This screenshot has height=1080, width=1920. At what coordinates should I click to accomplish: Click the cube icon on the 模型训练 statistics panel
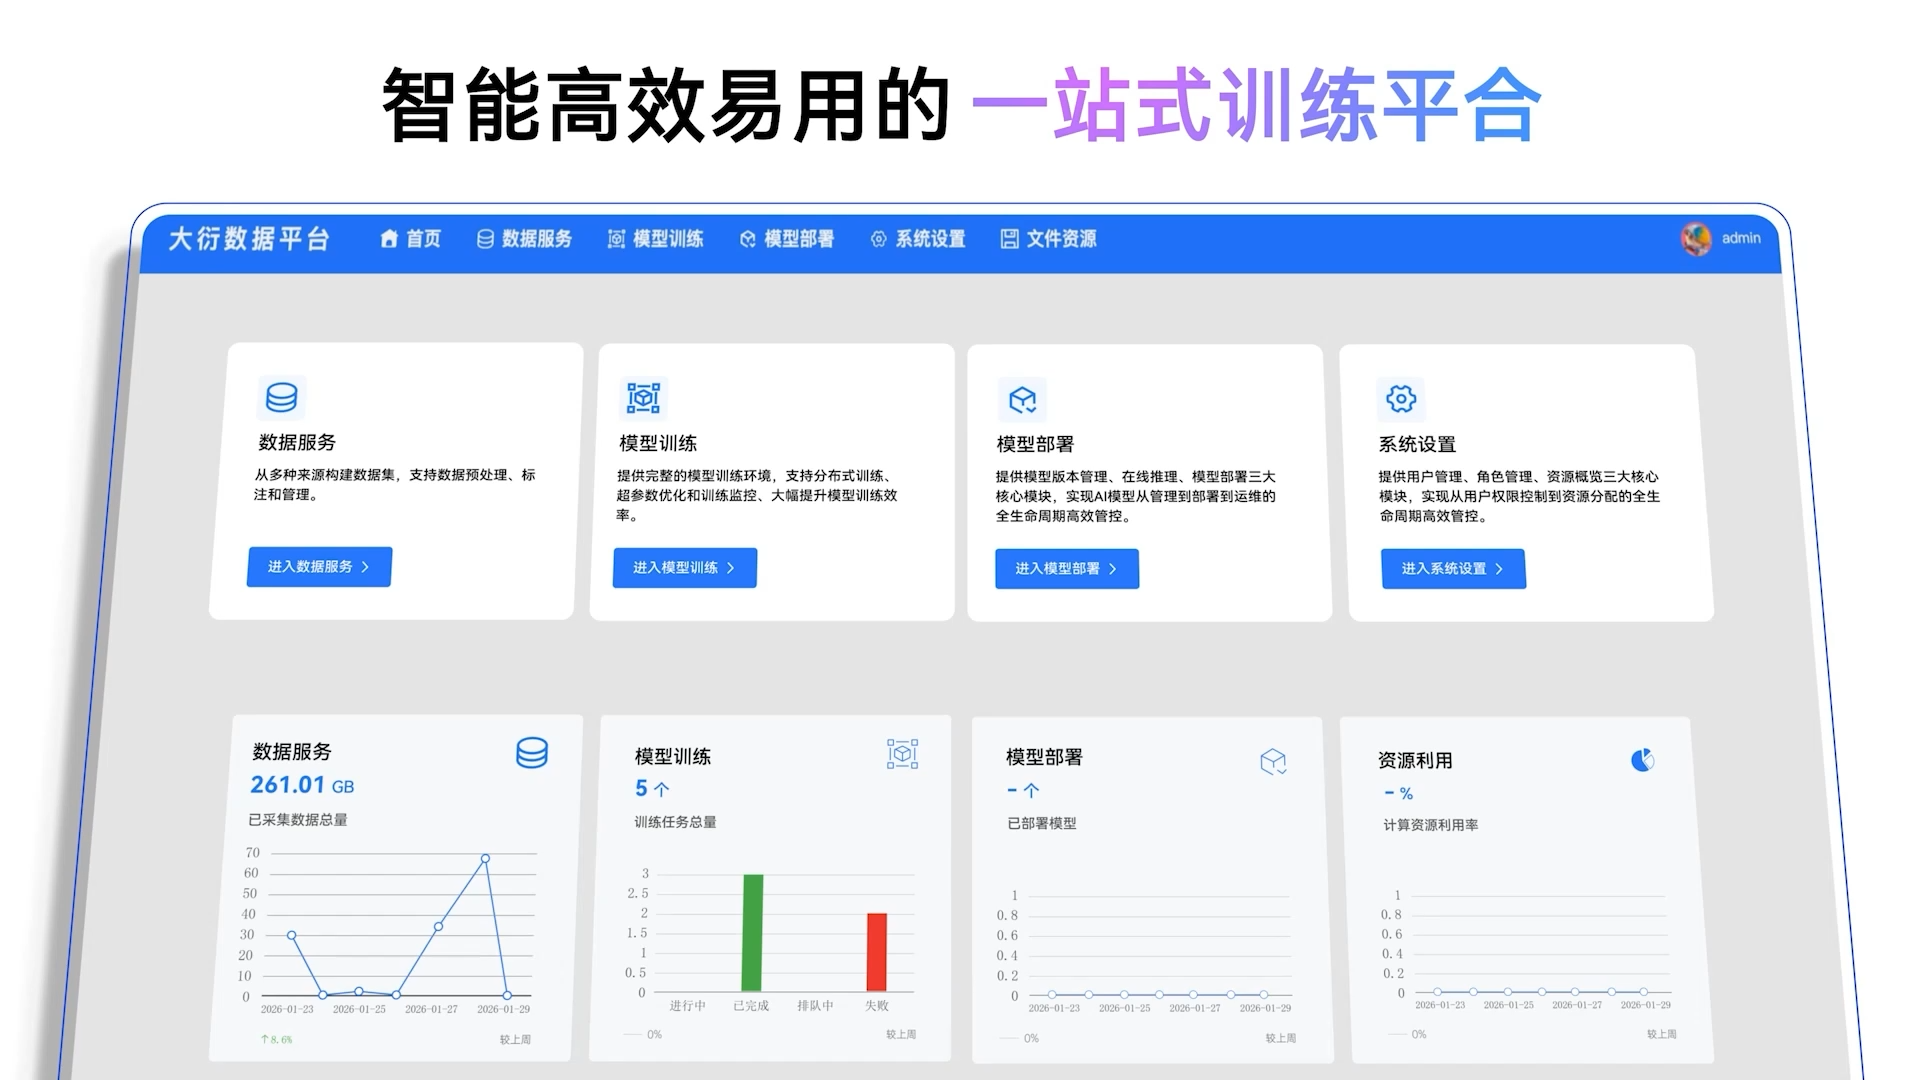tap(902, 753)
